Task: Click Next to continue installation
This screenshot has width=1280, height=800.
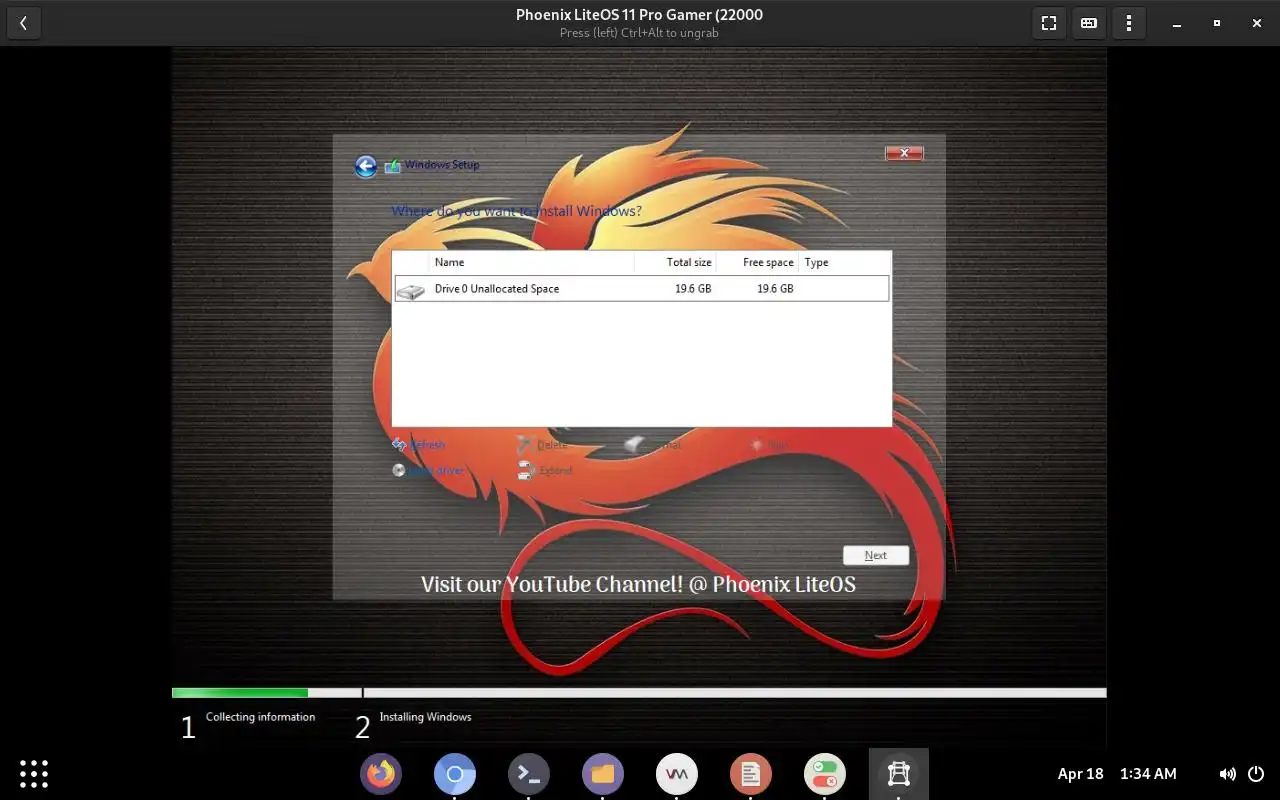Action: coord(876,555)
